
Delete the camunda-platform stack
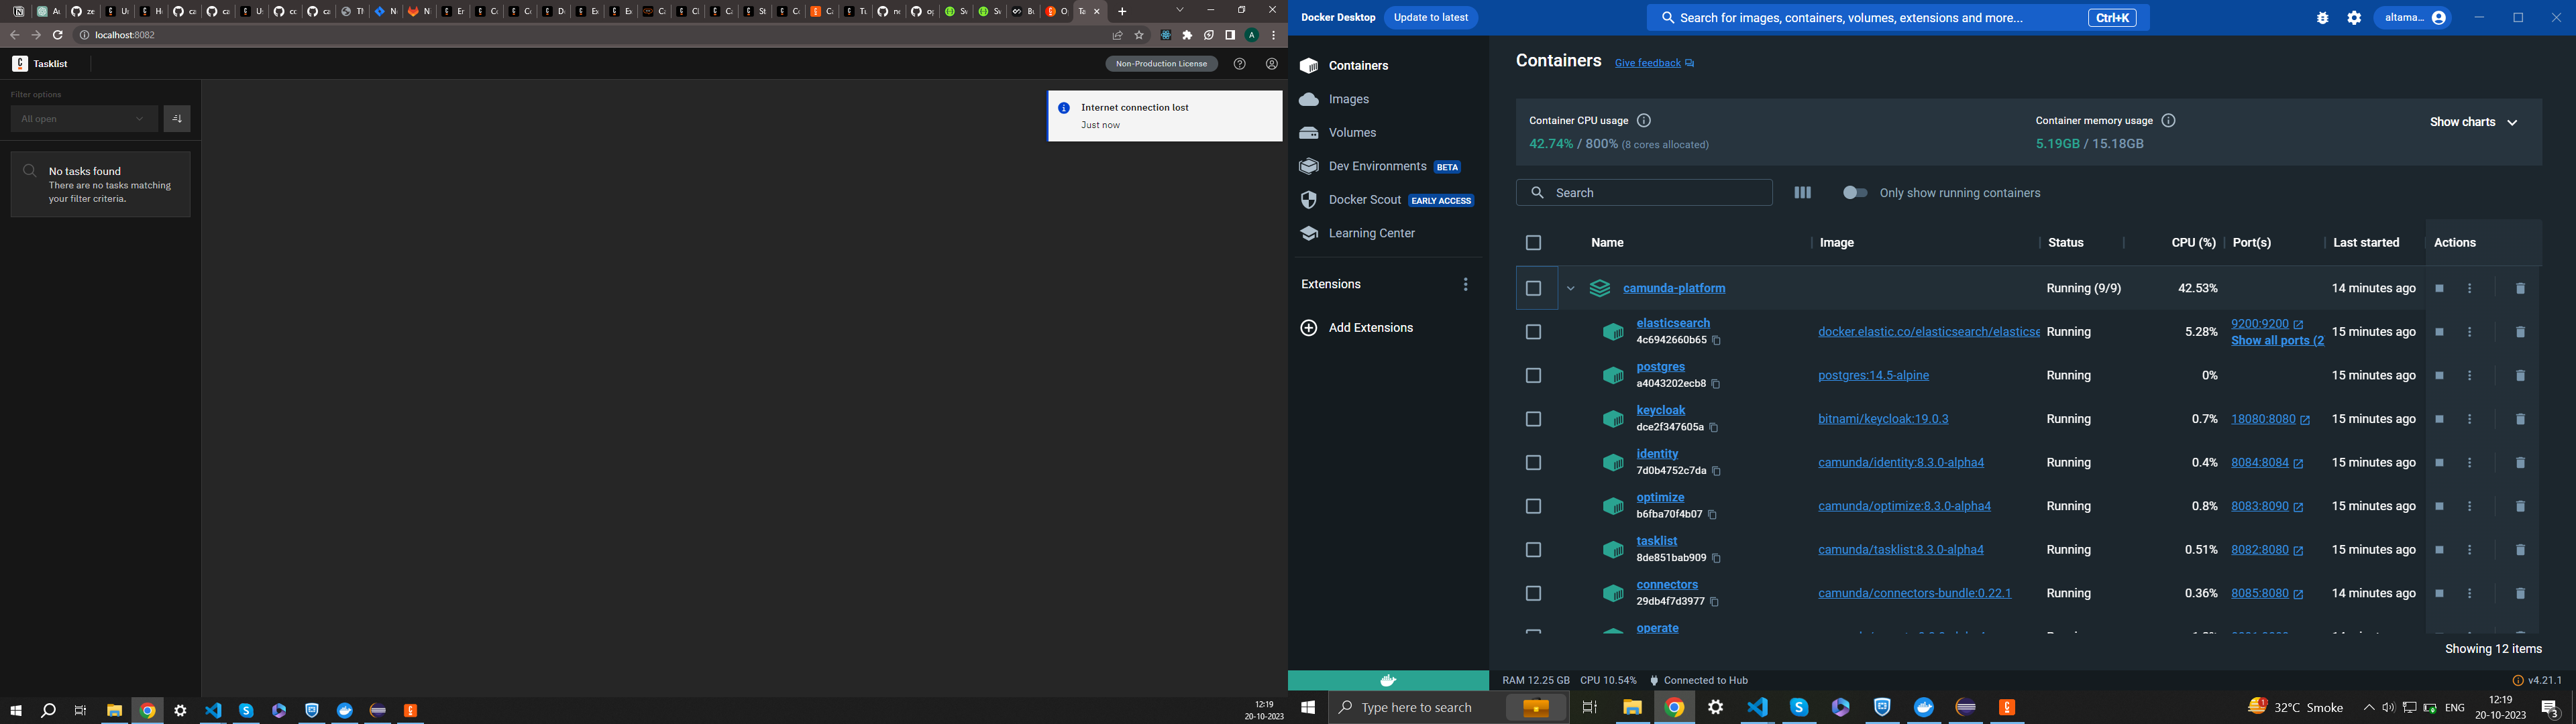pyautogui.click(x=2520, y=289)
